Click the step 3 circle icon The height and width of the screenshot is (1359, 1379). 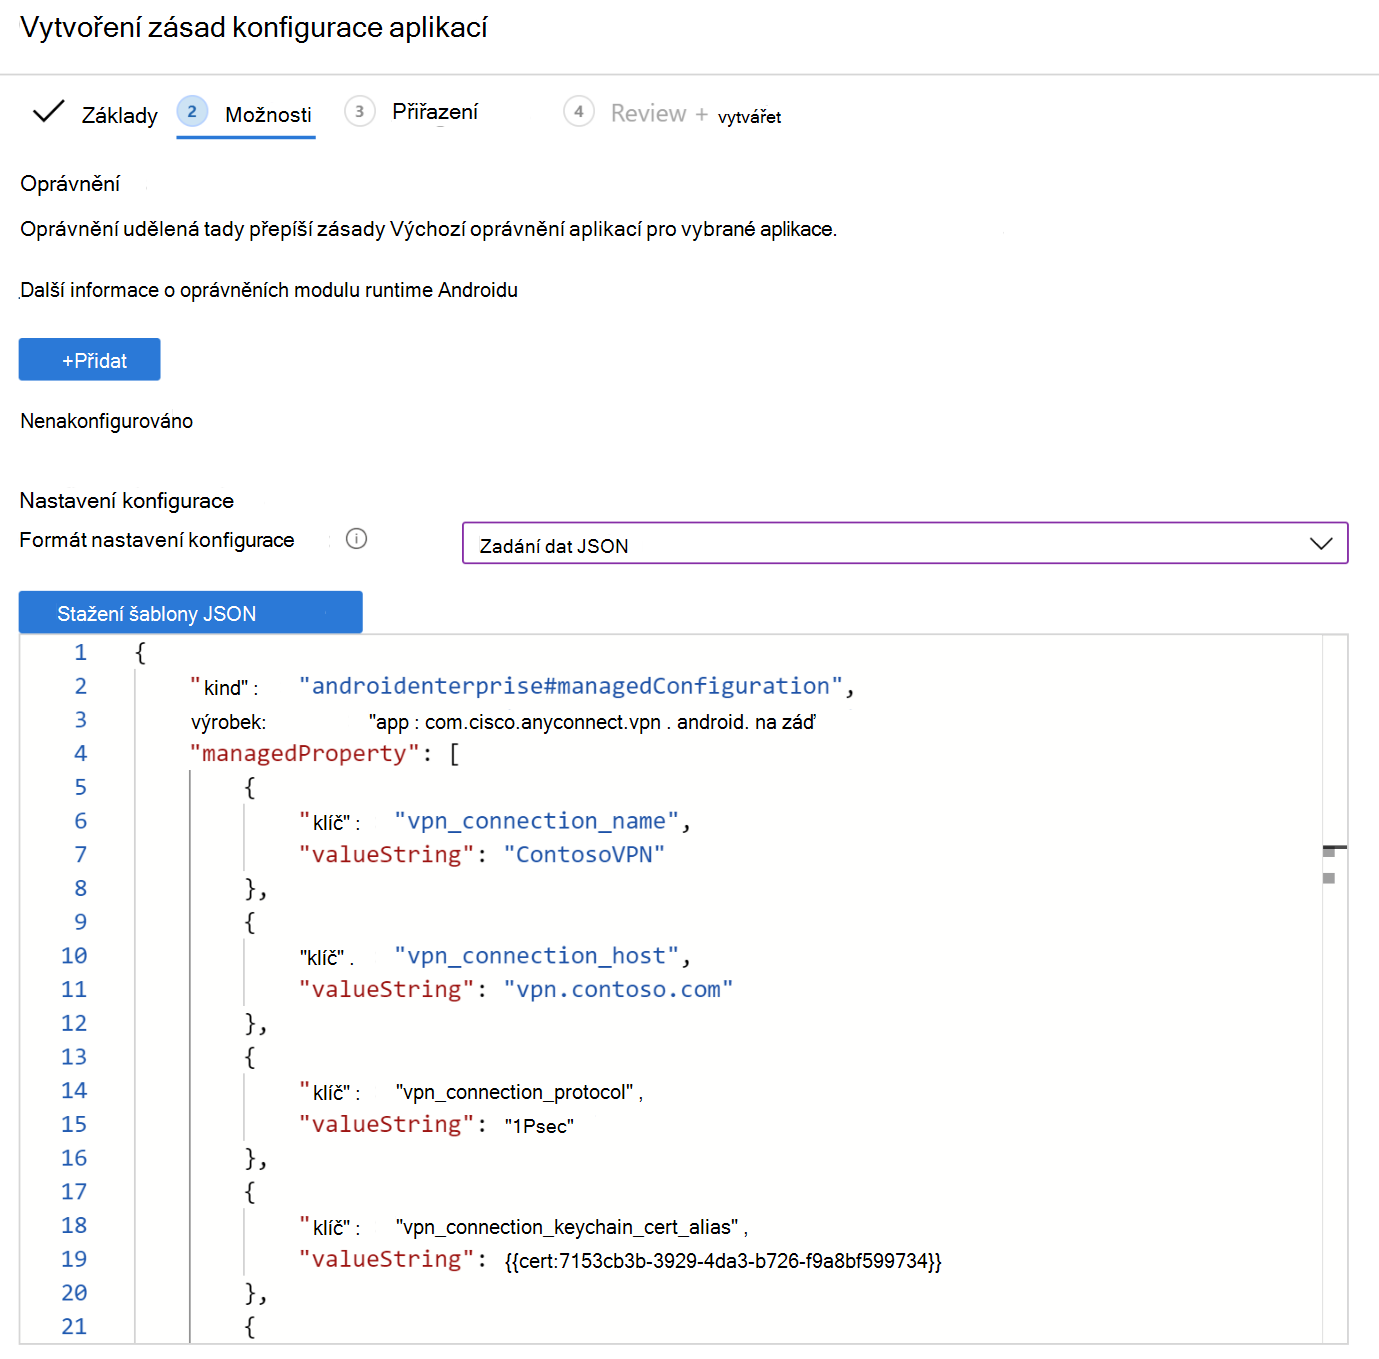click(360, 111)
